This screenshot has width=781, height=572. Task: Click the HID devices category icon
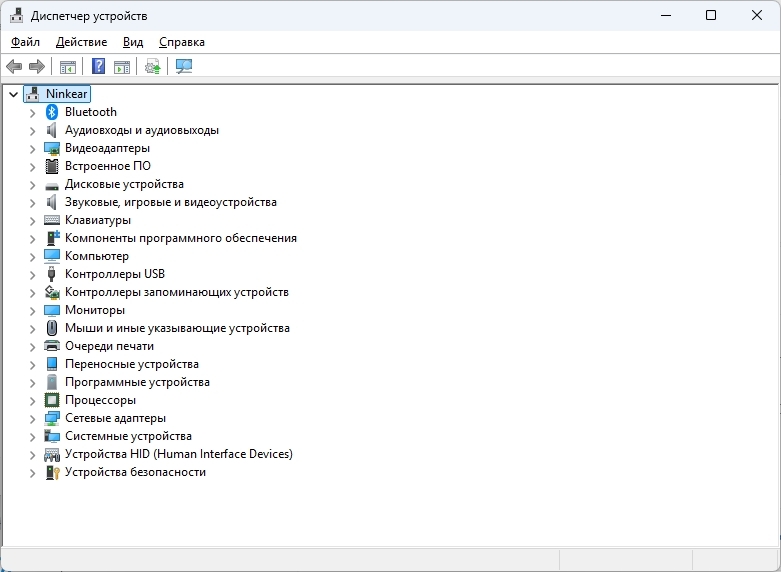(x=52, y=454)
